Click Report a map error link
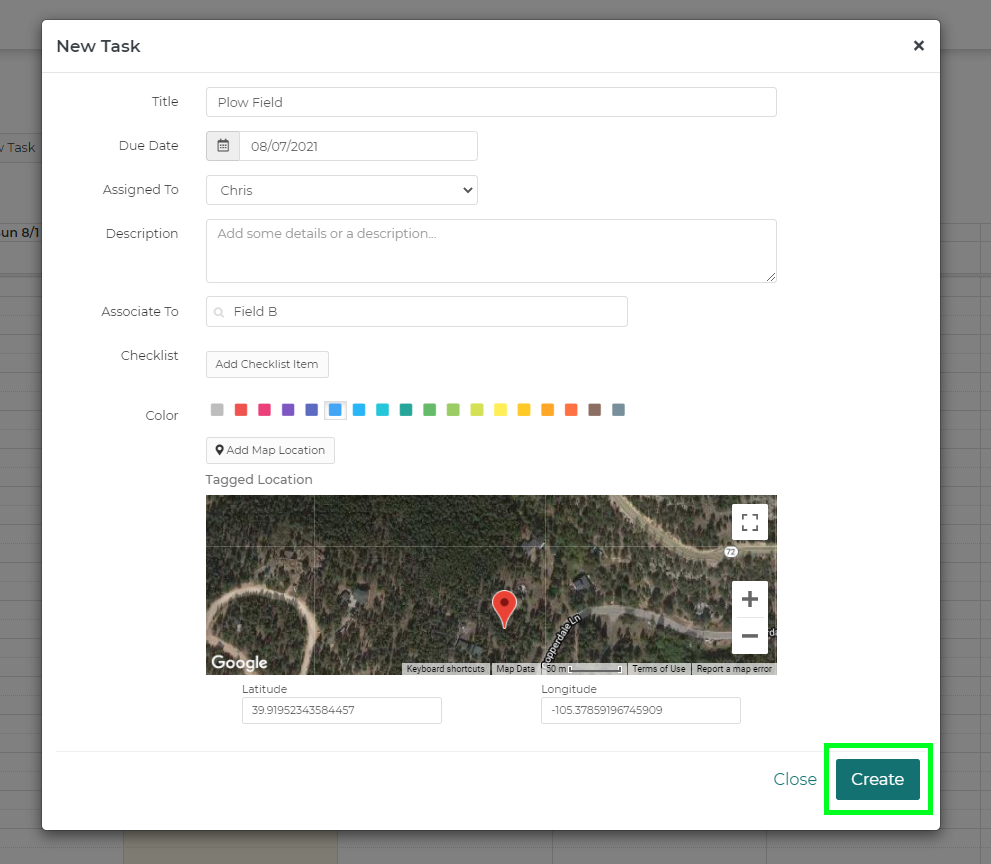The image size is (991, 864). point(734,669)
